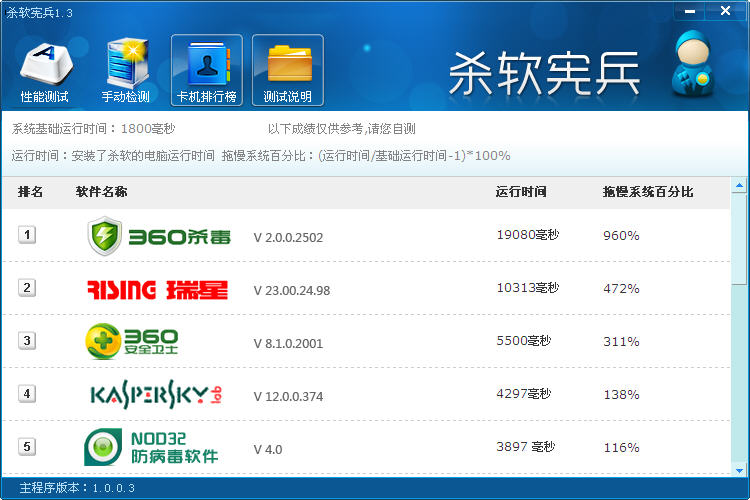This screenshot has width=750, height=500.
Task: Click the Kaspersky lab logo
Action: (156, 395)
